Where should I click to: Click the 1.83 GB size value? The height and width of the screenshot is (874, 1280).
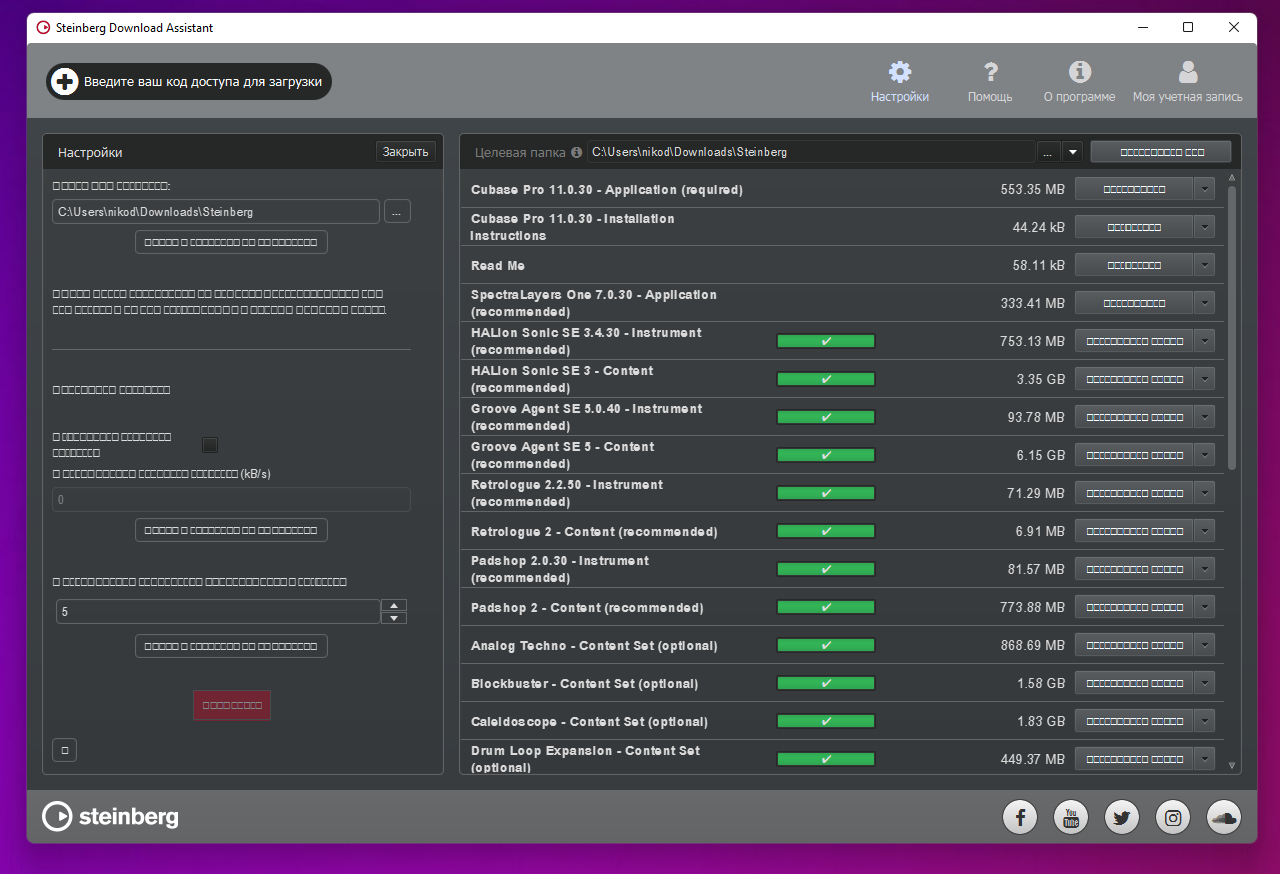pyautogui.click(x=1041, y=721)
